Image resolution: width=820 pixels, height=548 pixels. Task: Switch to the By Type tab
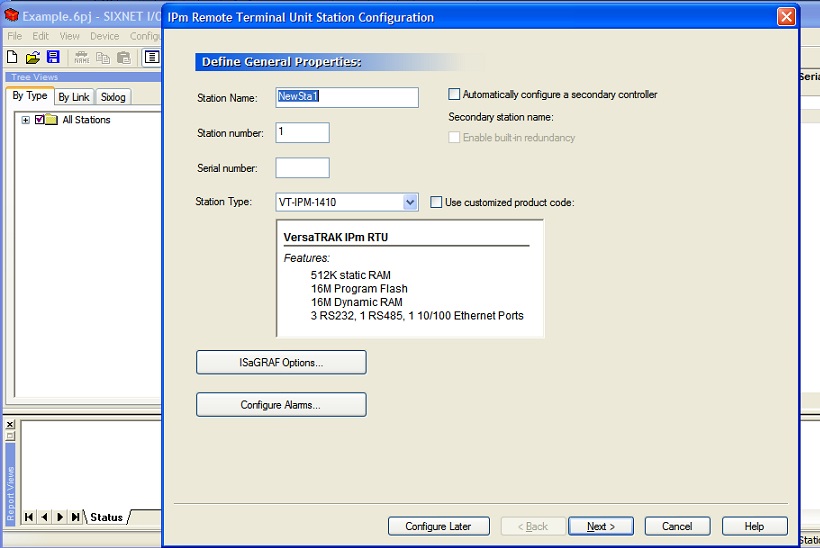(30, 96)
